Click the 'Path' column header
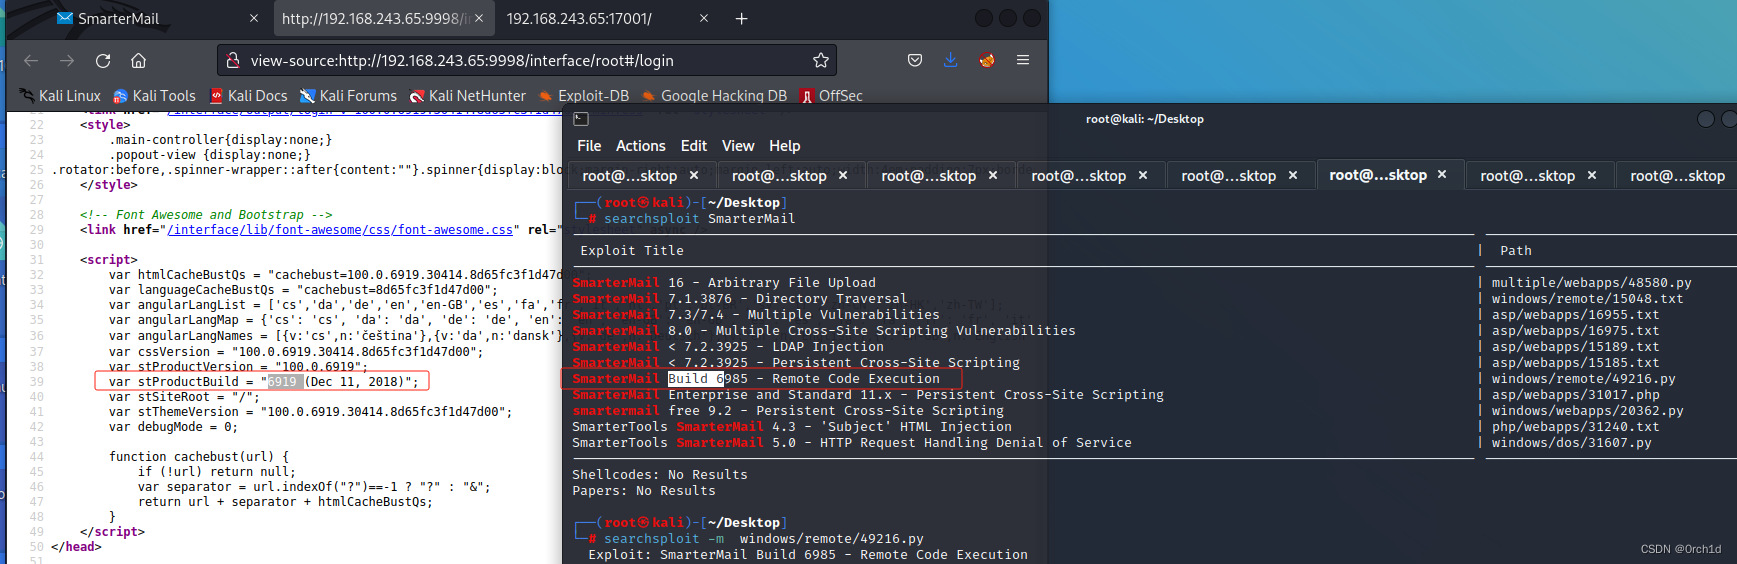1737x564 pixels. 1516,251
